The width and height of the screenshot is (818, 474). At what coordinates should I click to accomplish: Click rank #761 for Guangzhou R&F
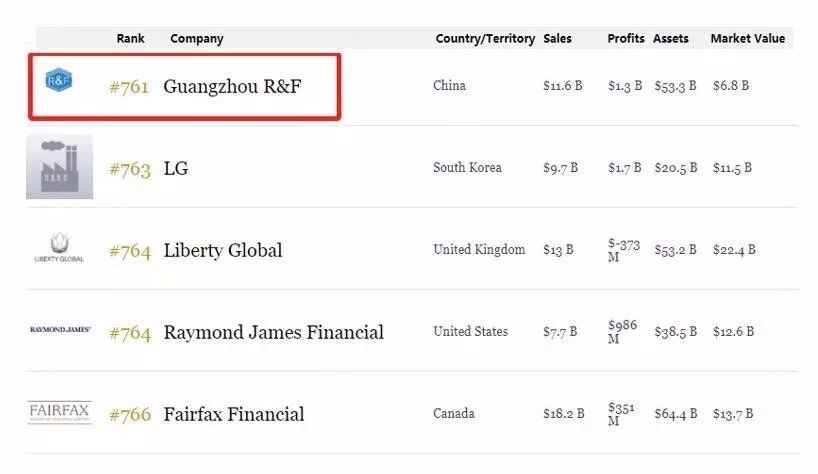tap(129, 86)
